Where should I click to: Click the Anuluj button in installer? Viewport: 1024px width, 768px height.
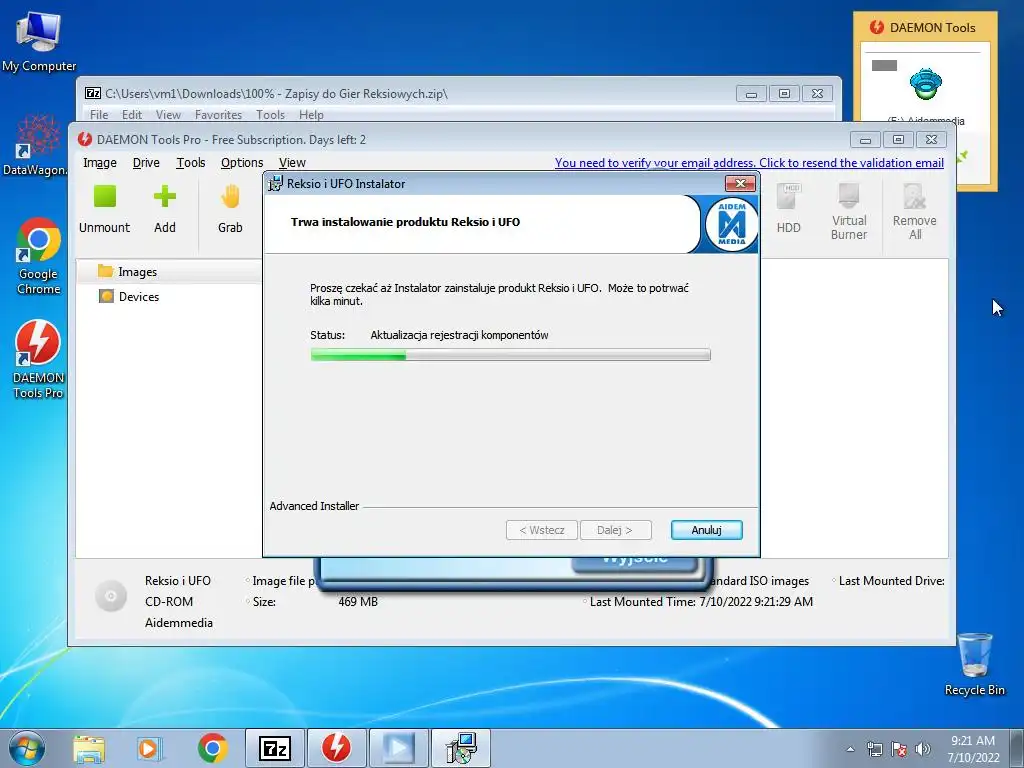pyautogui.click(x=707, y=530)
